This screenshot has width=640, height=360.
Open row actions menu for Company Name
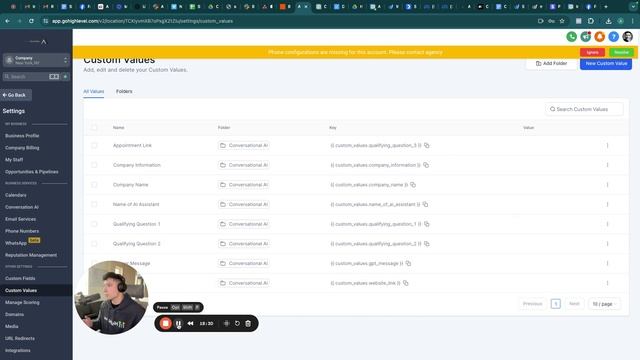(x=607, y=184)
